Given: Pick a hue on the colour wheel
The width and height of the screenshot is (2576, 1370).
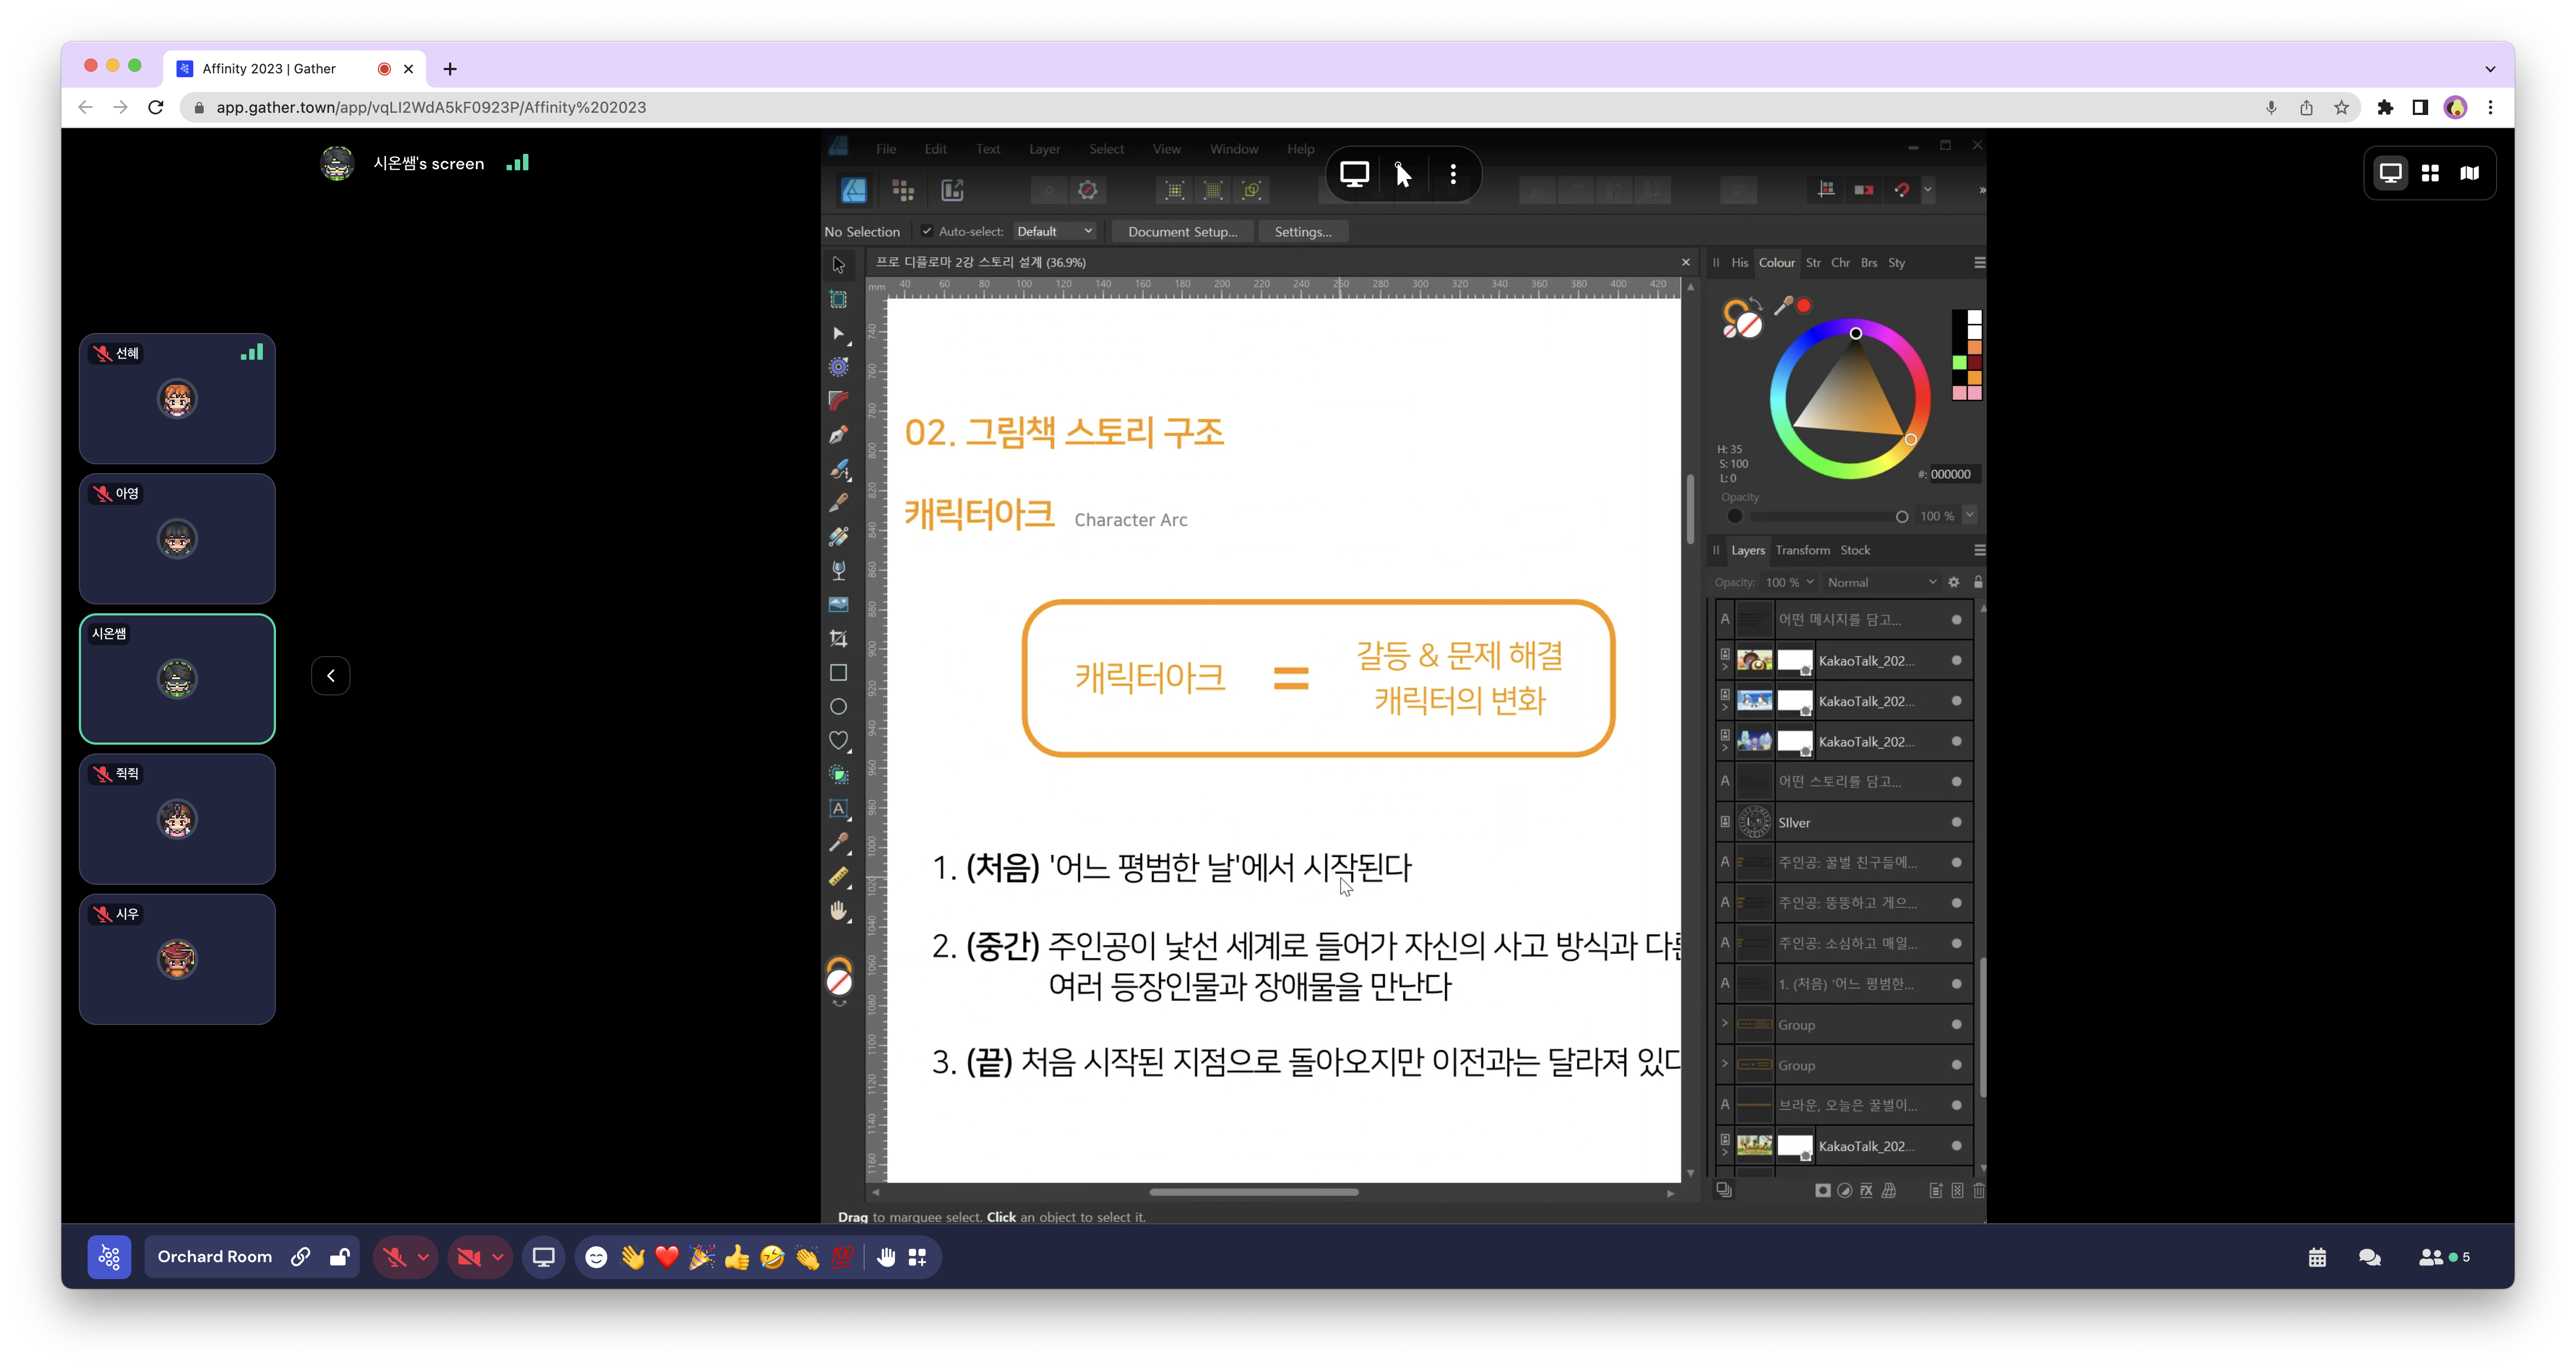Looking at the screenshot, I should pos(1849,398).
